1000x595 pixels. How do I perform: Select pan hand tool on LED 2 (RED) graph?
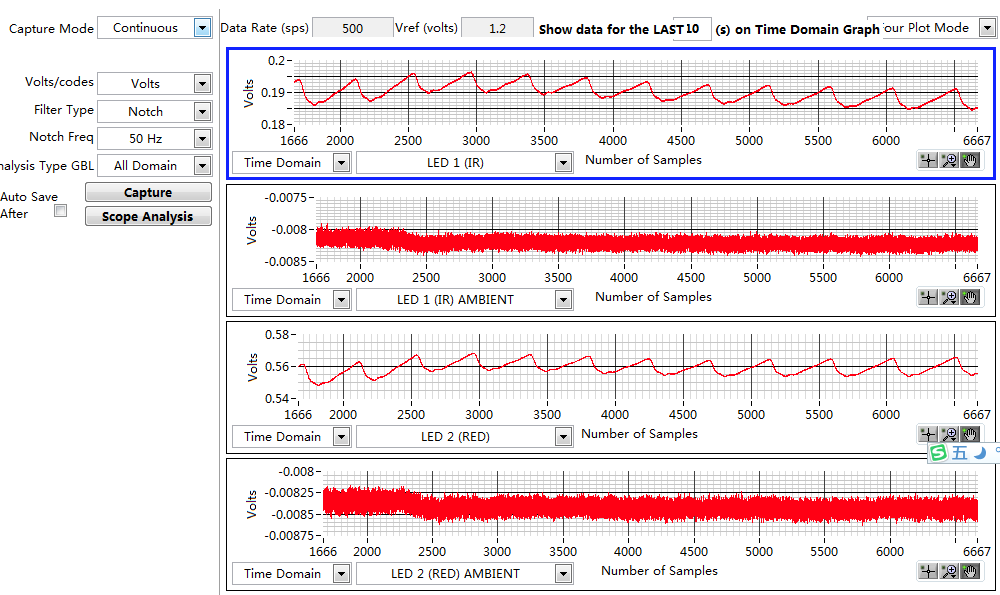click(x=970, y=434)
